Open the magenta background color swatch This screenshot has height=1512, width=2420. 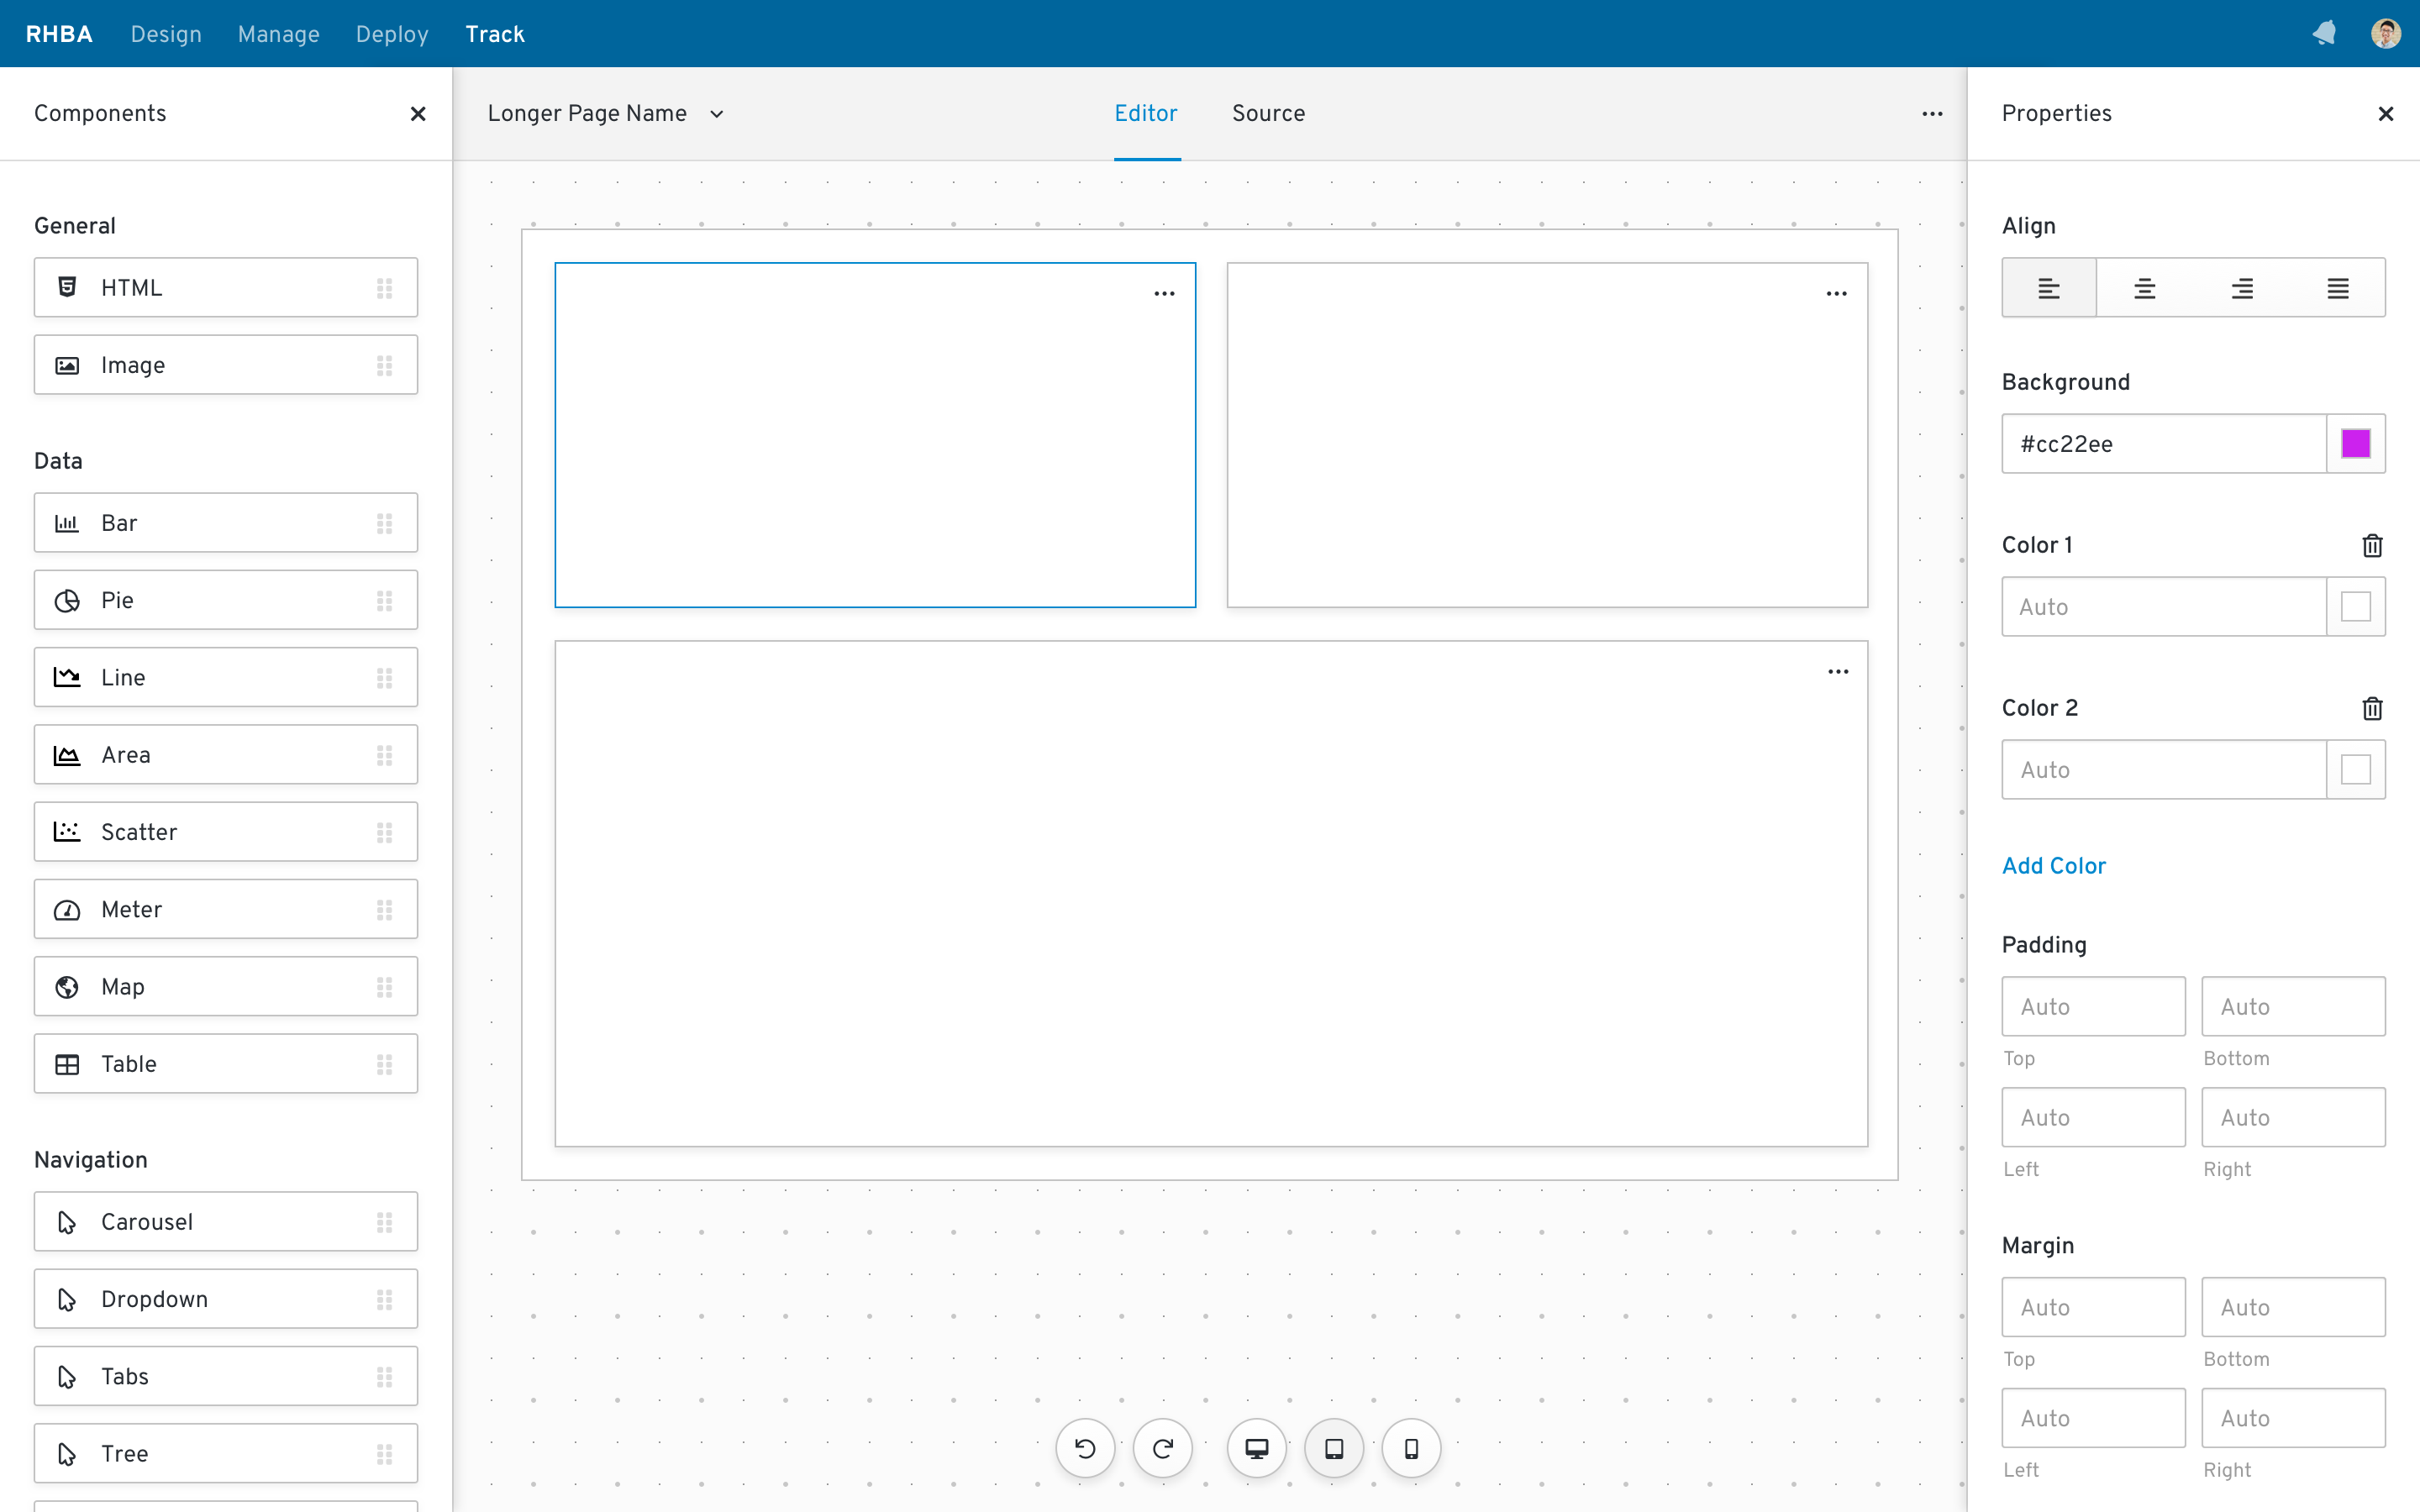click(x=2355, y=444)
